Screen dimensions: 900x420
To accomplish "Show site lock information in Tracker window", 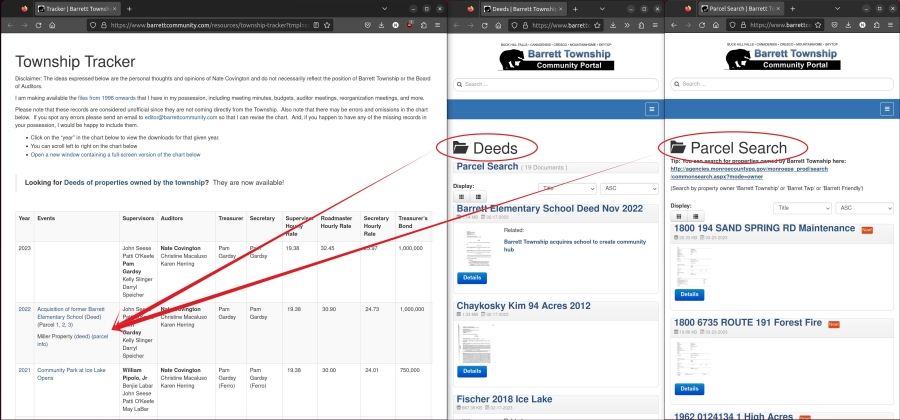I will pos(103,25).
